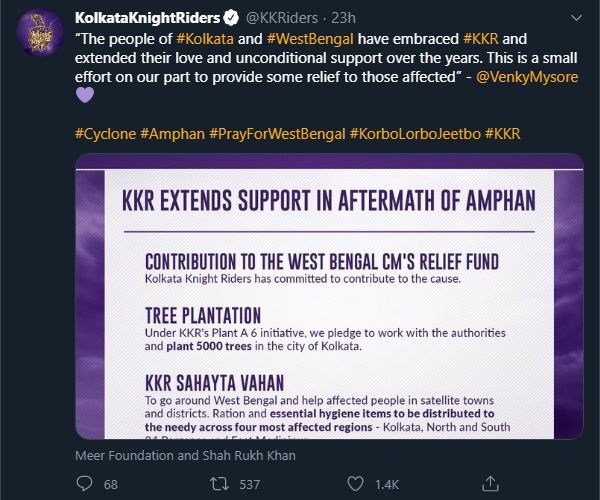Image resolution: width=600 pixels, height=500 pixels.
Task: Follow the @VenkyMysore mention link
Action: coord(527,77)
